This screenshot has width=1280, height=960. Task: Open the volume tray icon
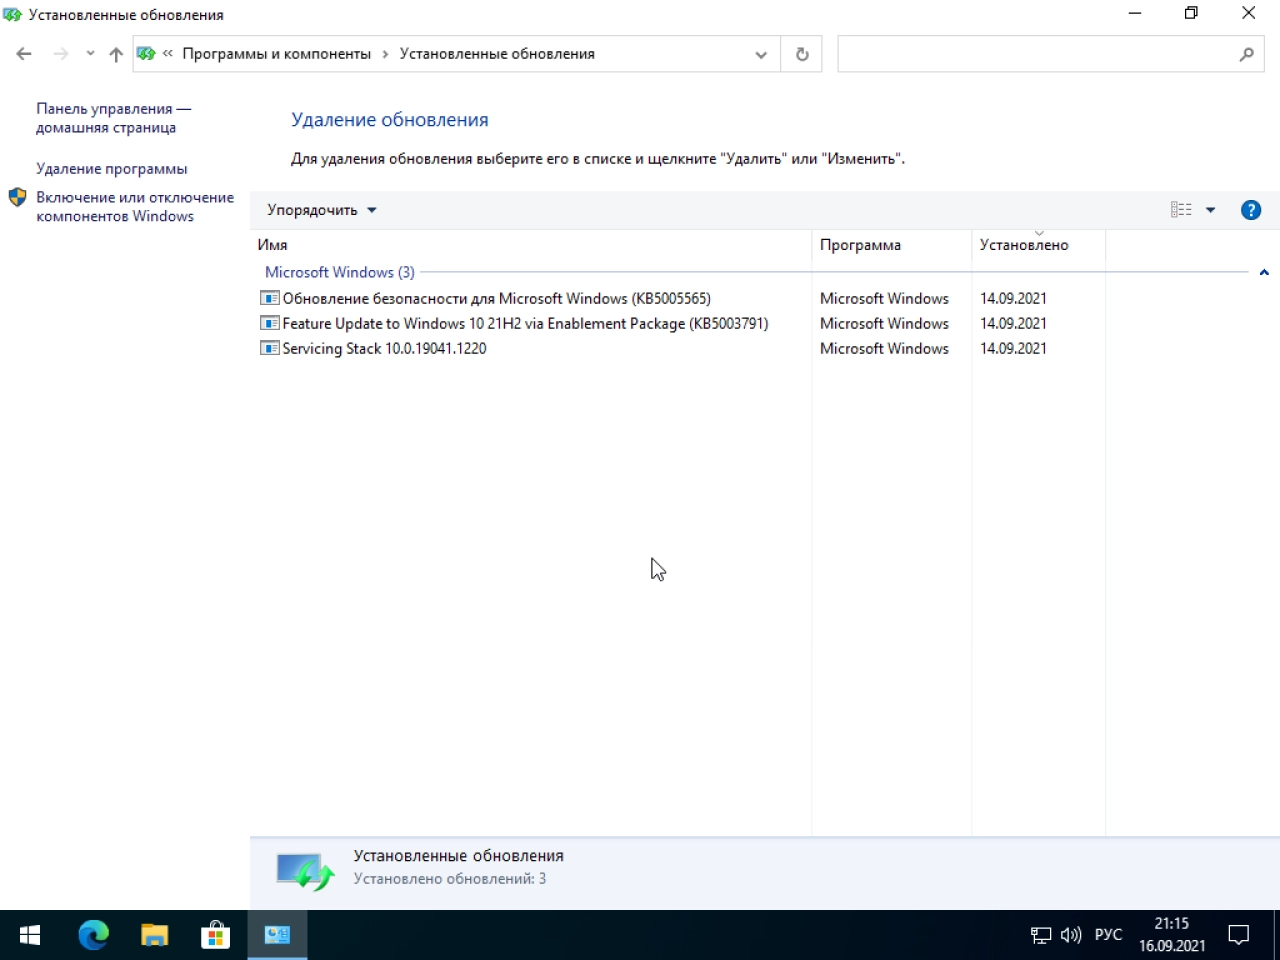pyautogui.click(x=1071, y=935)
